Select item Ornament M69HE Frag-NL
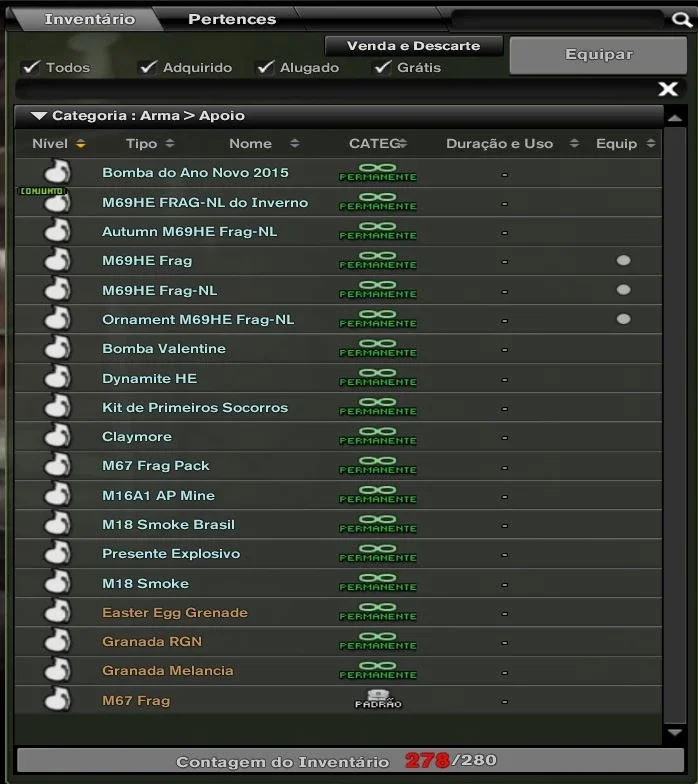The image size is (698, 784). (338, 320)
